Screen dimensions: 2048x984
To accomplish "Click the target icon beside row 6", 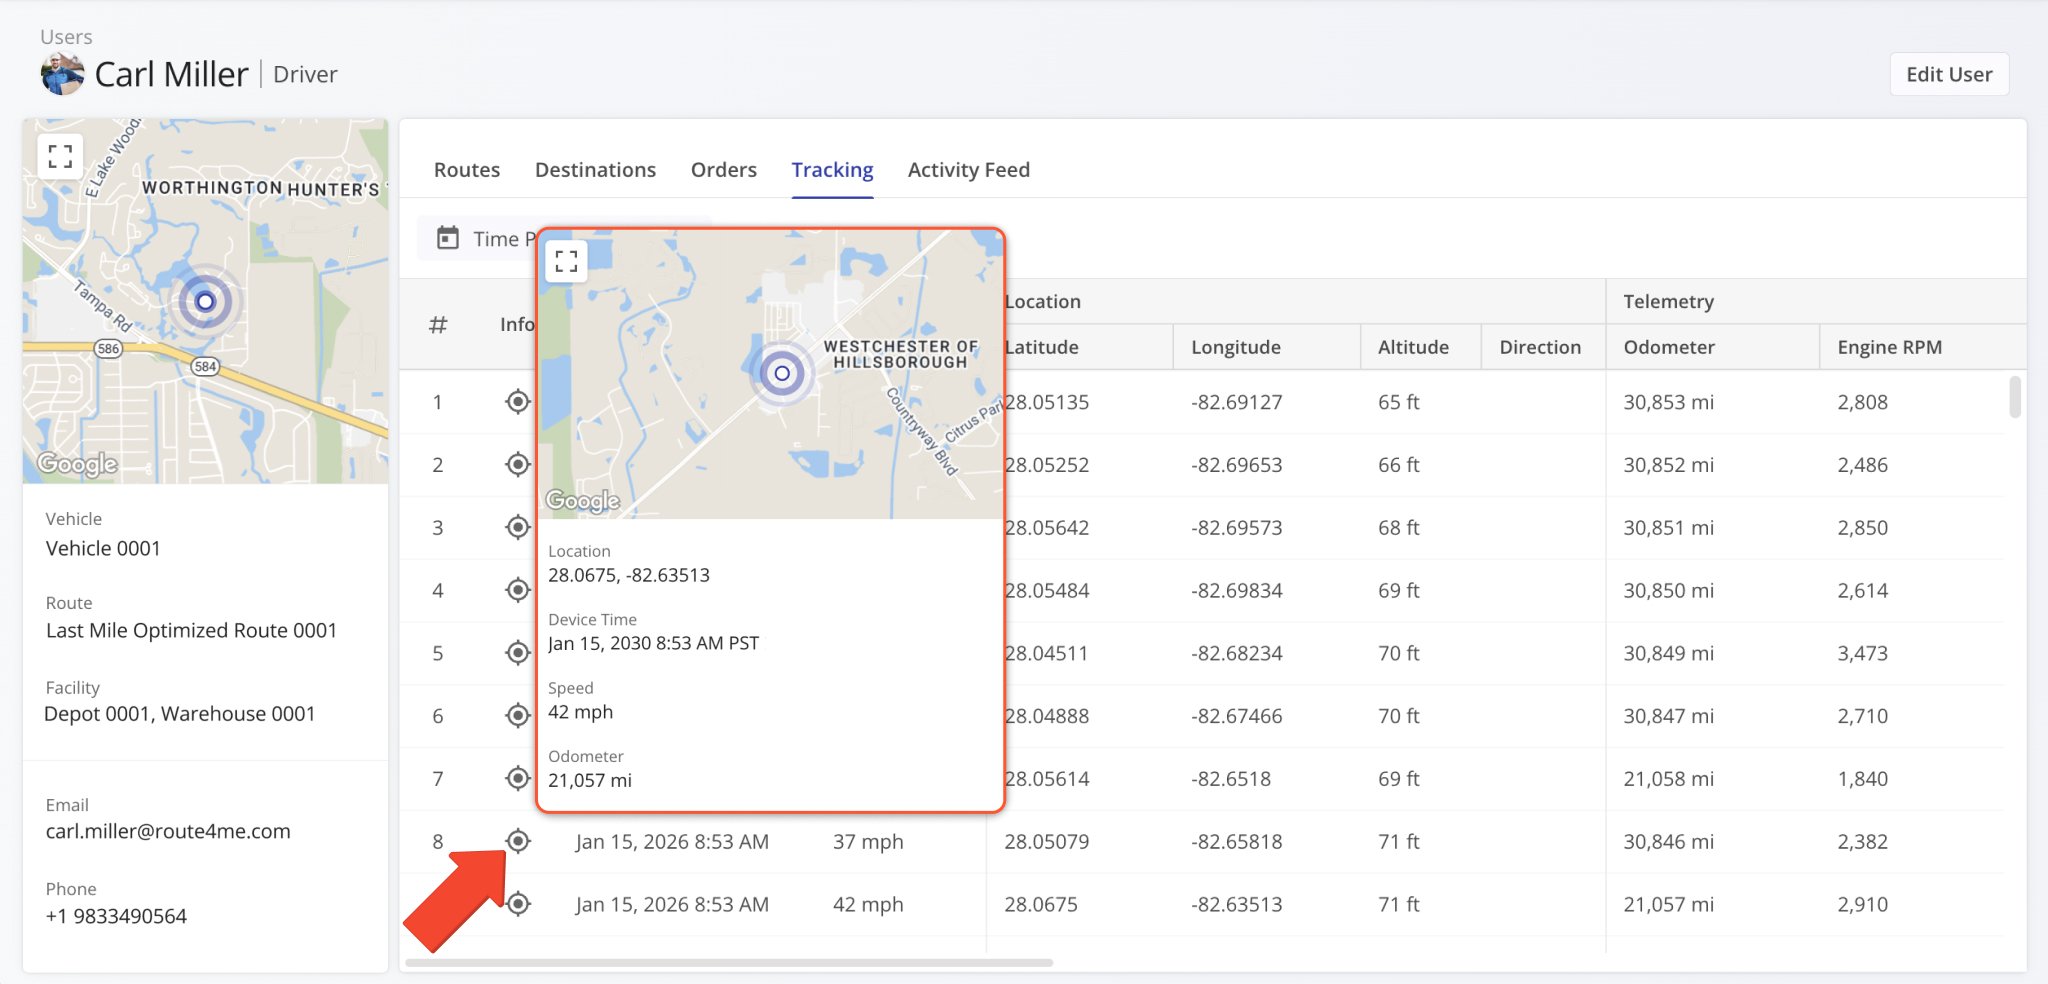I will [x=517, y=715].
